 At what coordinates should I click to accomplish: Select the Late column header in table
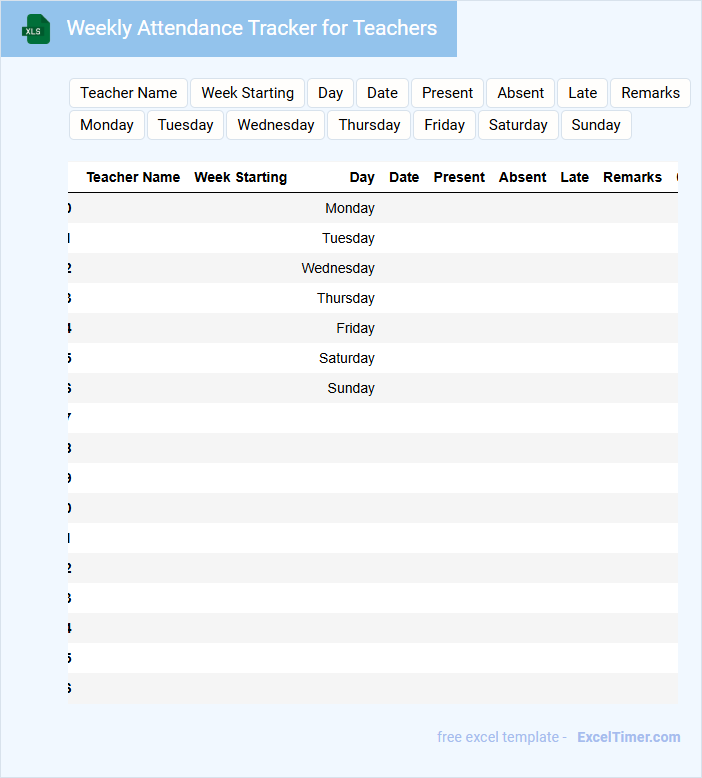[x=574, y=177]
